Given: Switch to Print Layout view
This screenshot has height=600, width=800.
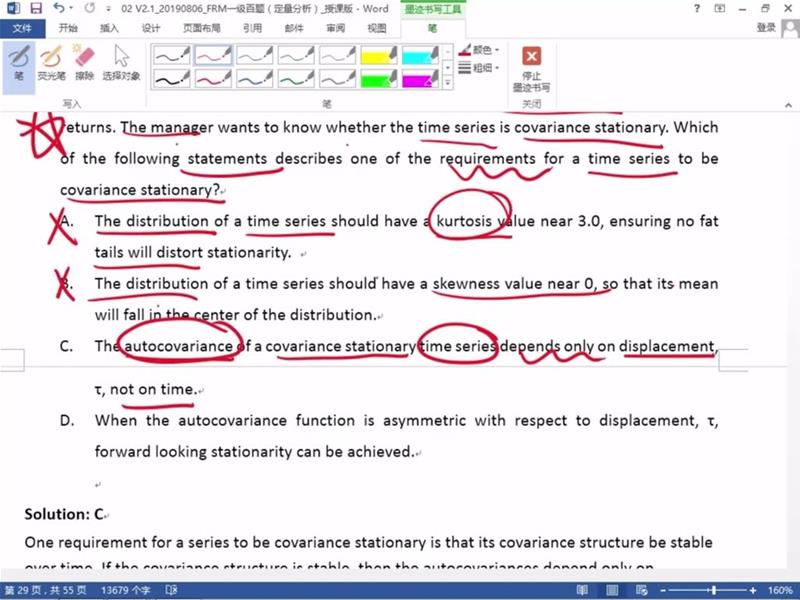Looking at the screenshot, I should tap(612, 590).
